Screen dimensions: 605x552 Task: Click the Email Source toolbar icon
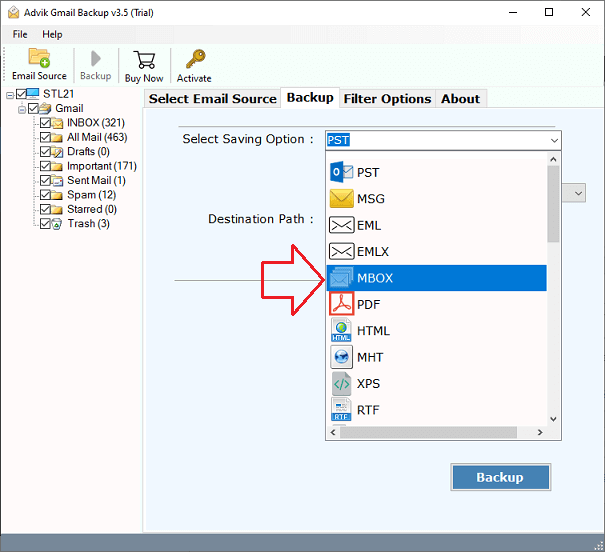pyautogui.click(x=39, y=58)
